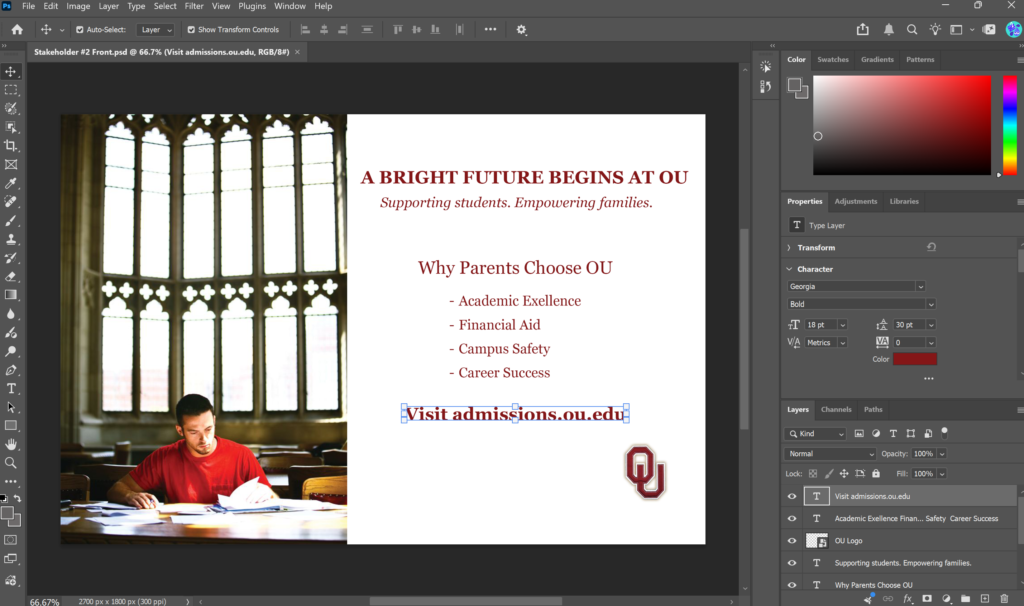The image size is (1024, 606).
Task: Toggle lock transparent pixels
Action: 813,473
